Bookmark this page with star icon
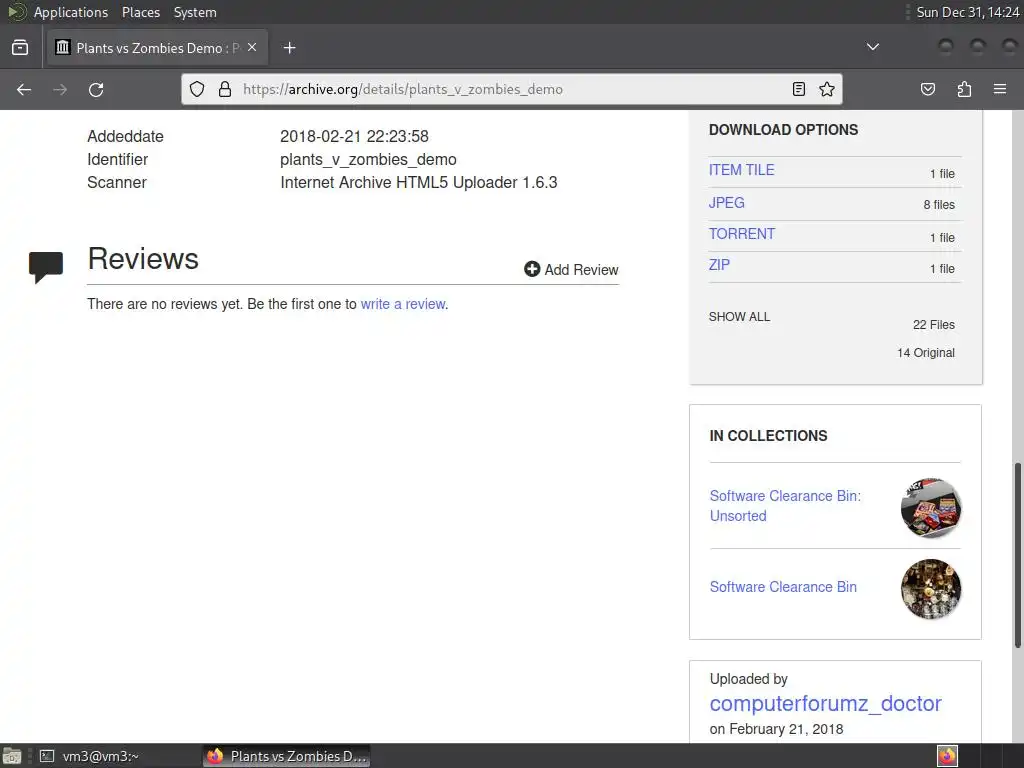 pos(827,89)
